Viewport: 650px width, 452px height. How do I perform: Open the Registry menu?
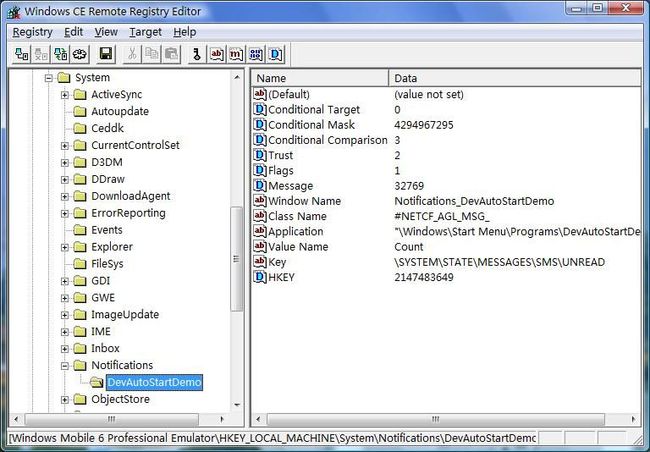coord(32,32)
